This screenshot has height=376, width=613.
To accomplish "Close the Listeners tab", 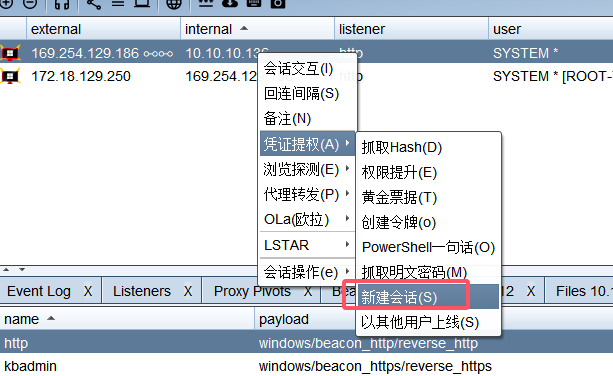I will click(188, 291).
